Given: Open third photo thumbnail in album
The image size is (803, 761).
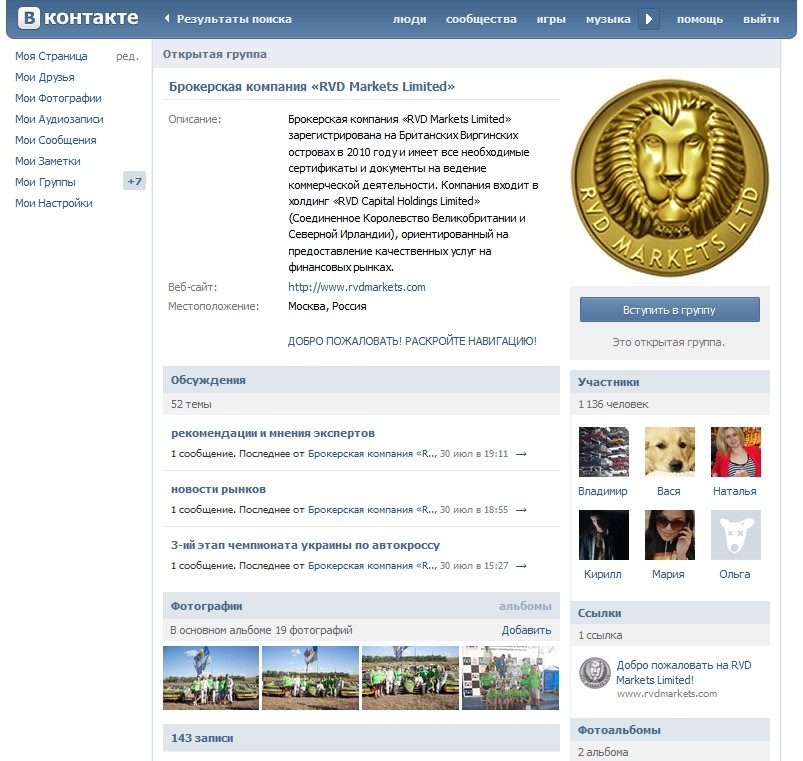Looking at the screenshot, I should (410, 678).
